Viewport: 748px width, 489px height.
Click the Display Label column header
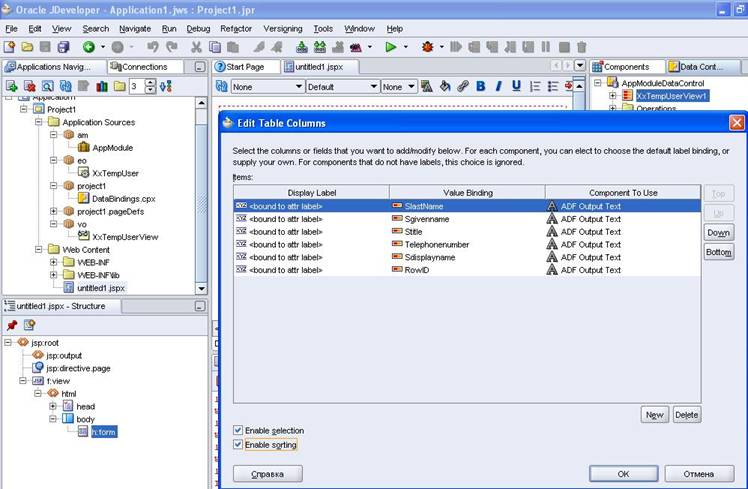point(312,193)
